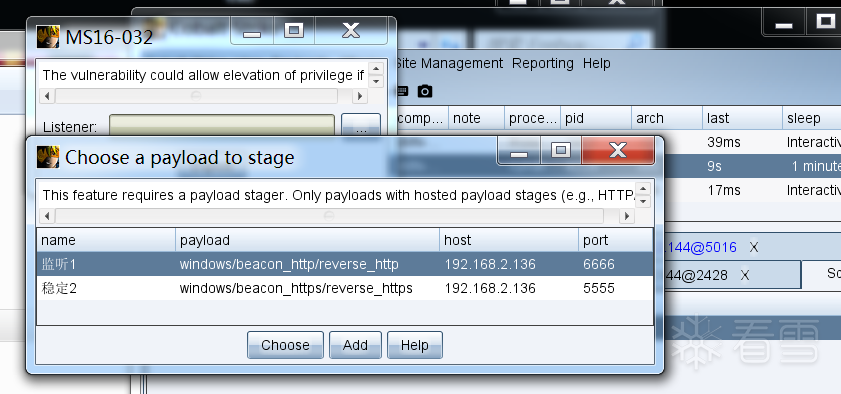Sort listeners by name column header
This screenshot has height=394, width=841.
(106, 240)
